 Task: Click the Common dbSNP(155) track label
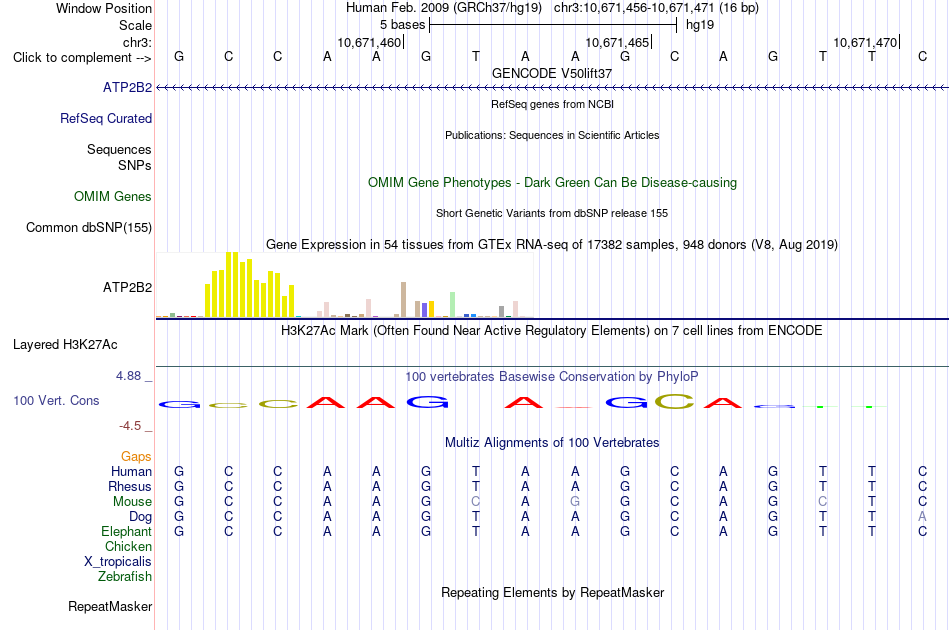point(88,227)
